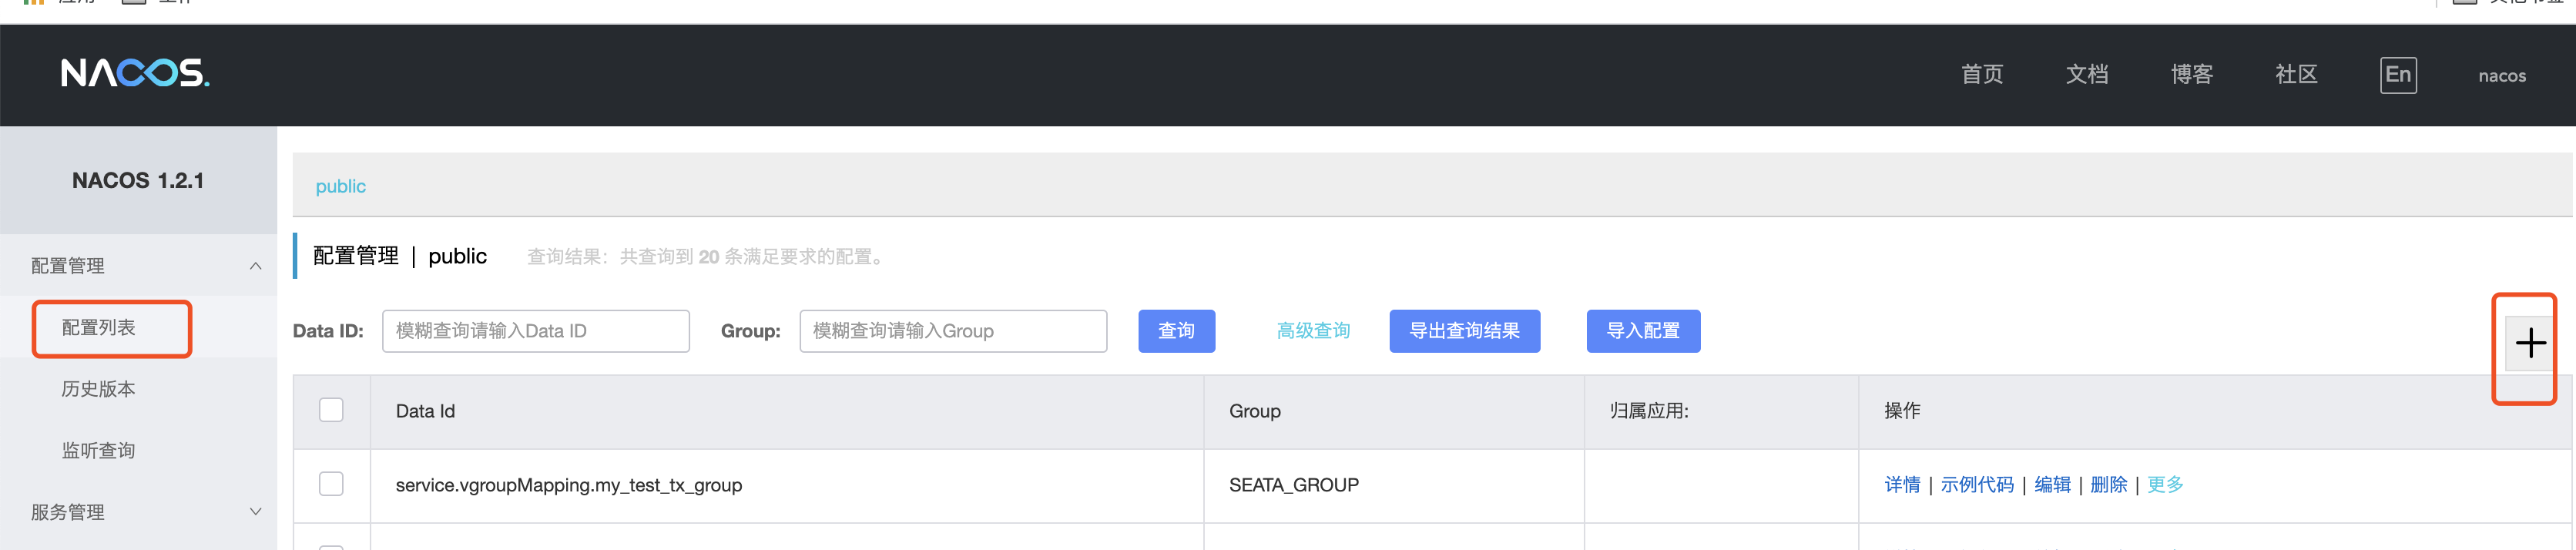Open 博客 in the top navigation
The image size is (2576, 550).
pyautogui.click(x=2192, y=75)
